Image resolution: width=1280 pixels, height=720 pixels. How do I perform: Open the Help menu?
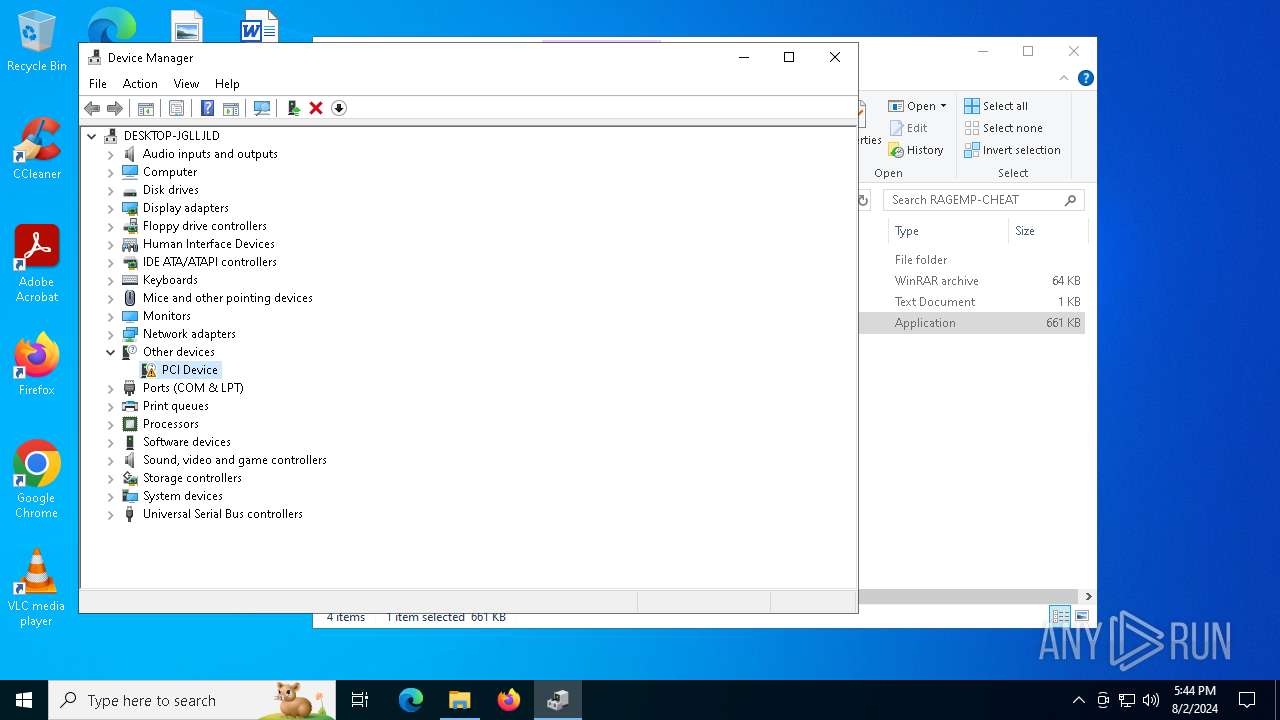click(227, 84)
